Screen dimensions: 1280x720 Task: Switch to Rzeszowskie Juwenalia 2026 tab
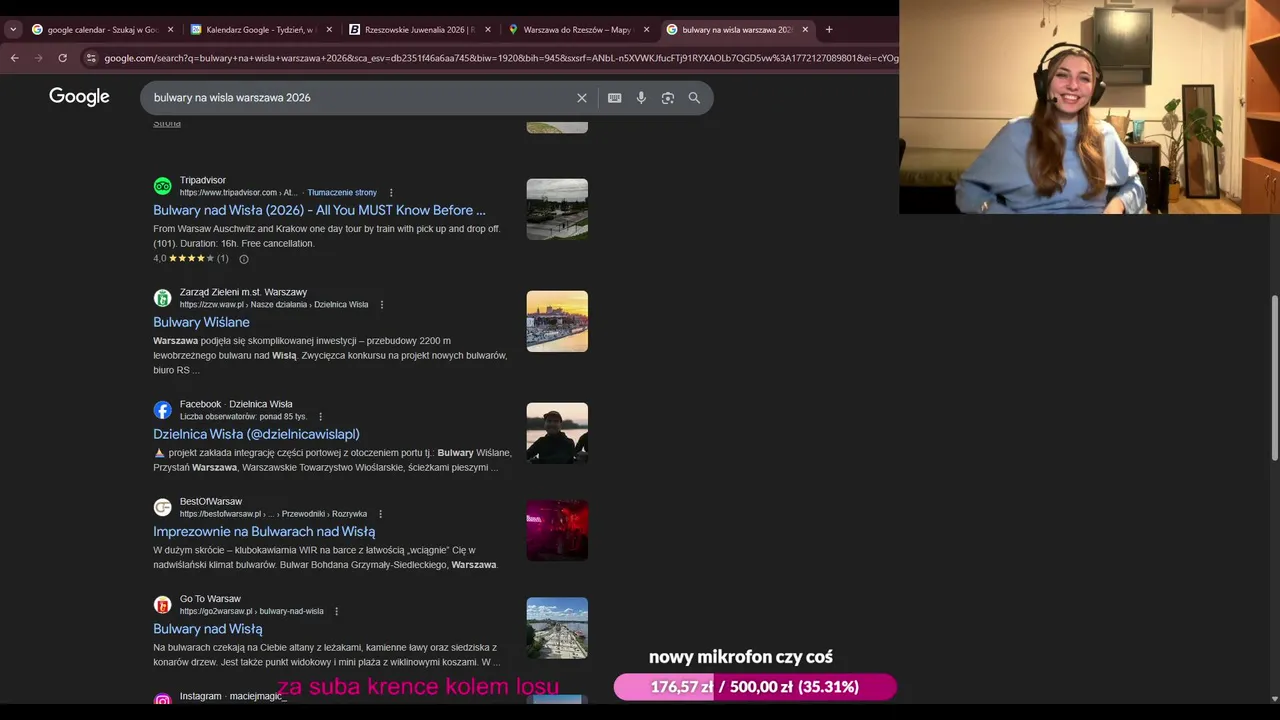(420, 29)
